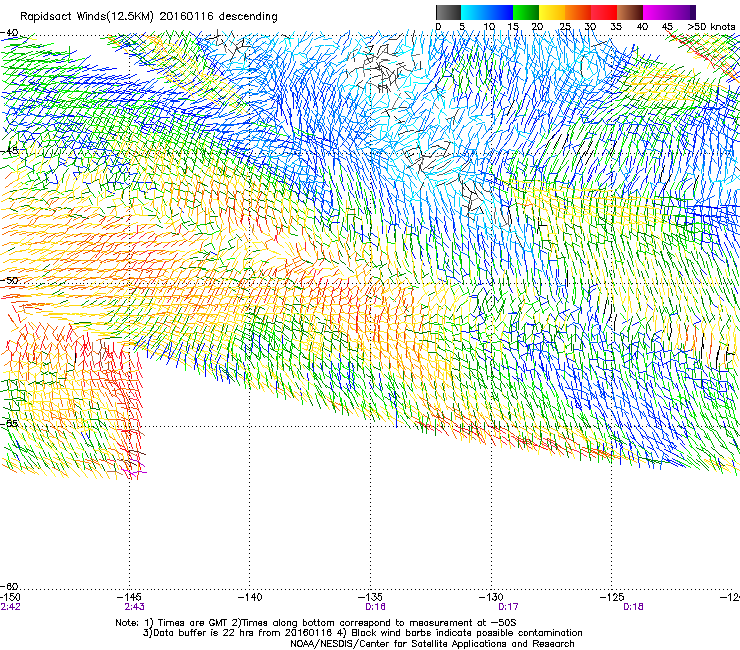Click the '-135' longitude axis label

click(370, 597)
